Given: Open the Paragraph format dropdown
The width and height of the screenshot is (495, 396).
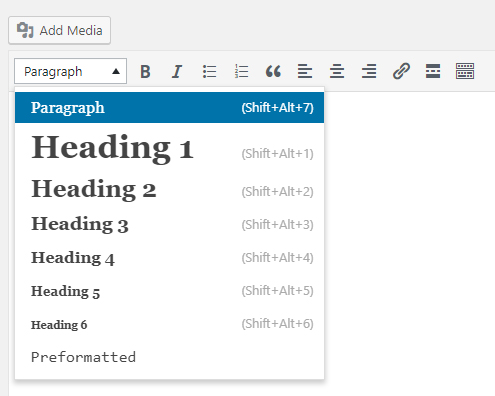Looking at the screenshot, I should 70,71.
